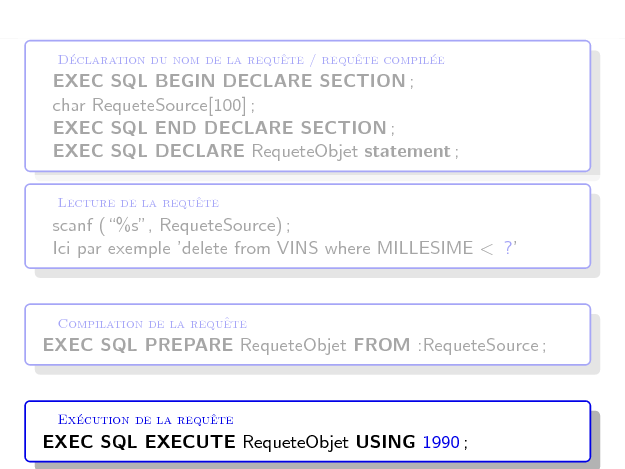Click the blue value 1990
This screenshot has height=469, width=625.
441,442
